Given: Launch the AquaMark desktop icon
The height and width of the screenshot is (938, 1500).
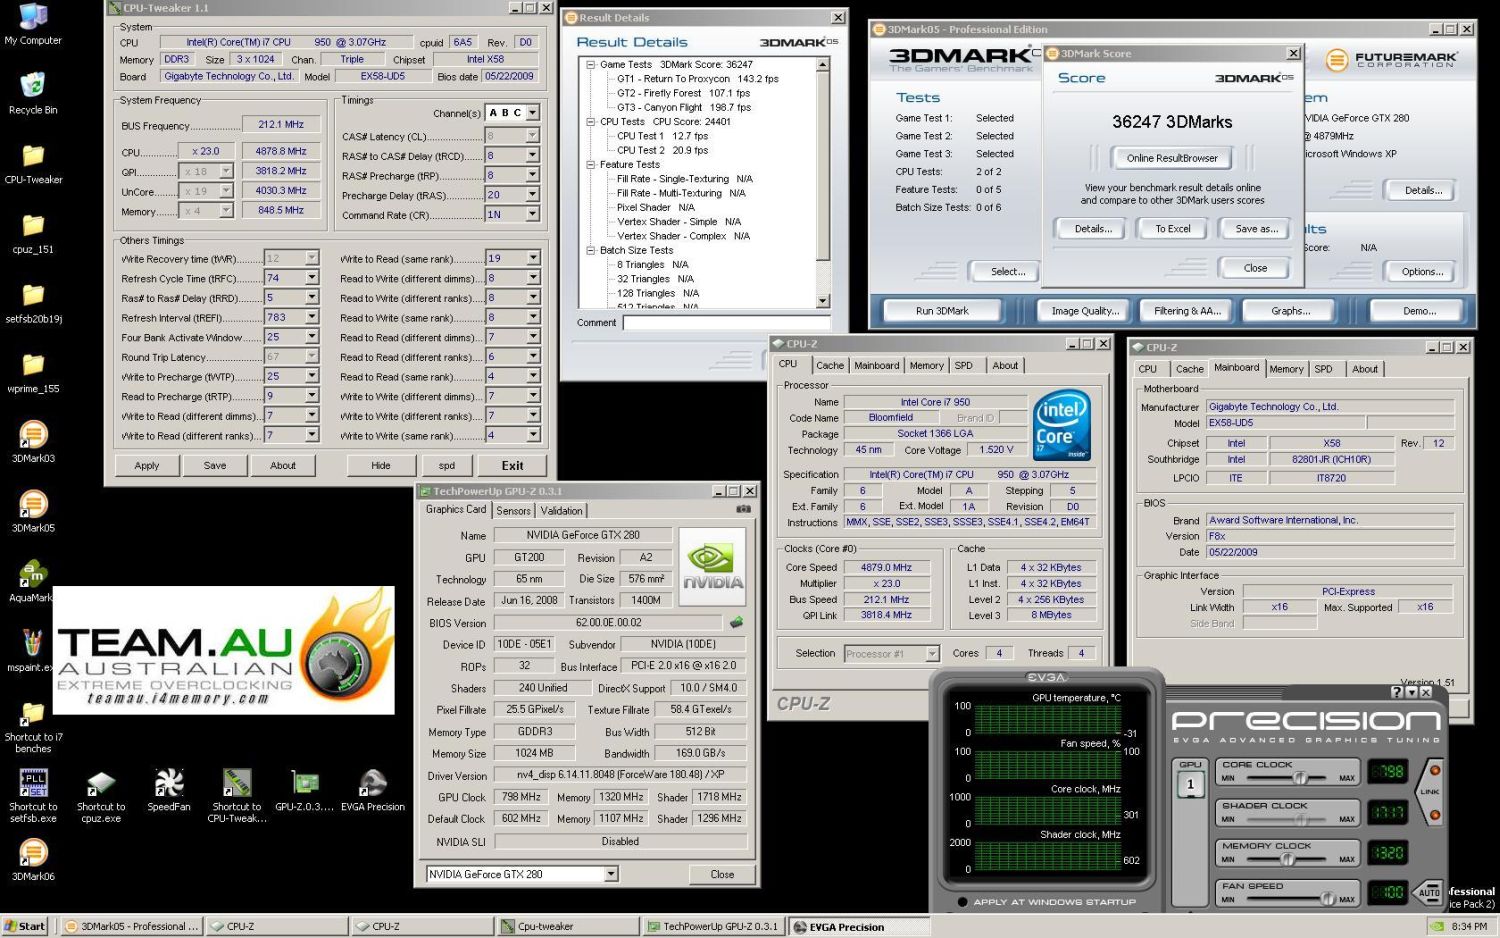Looking at the screenshot, I should [31, 582].
